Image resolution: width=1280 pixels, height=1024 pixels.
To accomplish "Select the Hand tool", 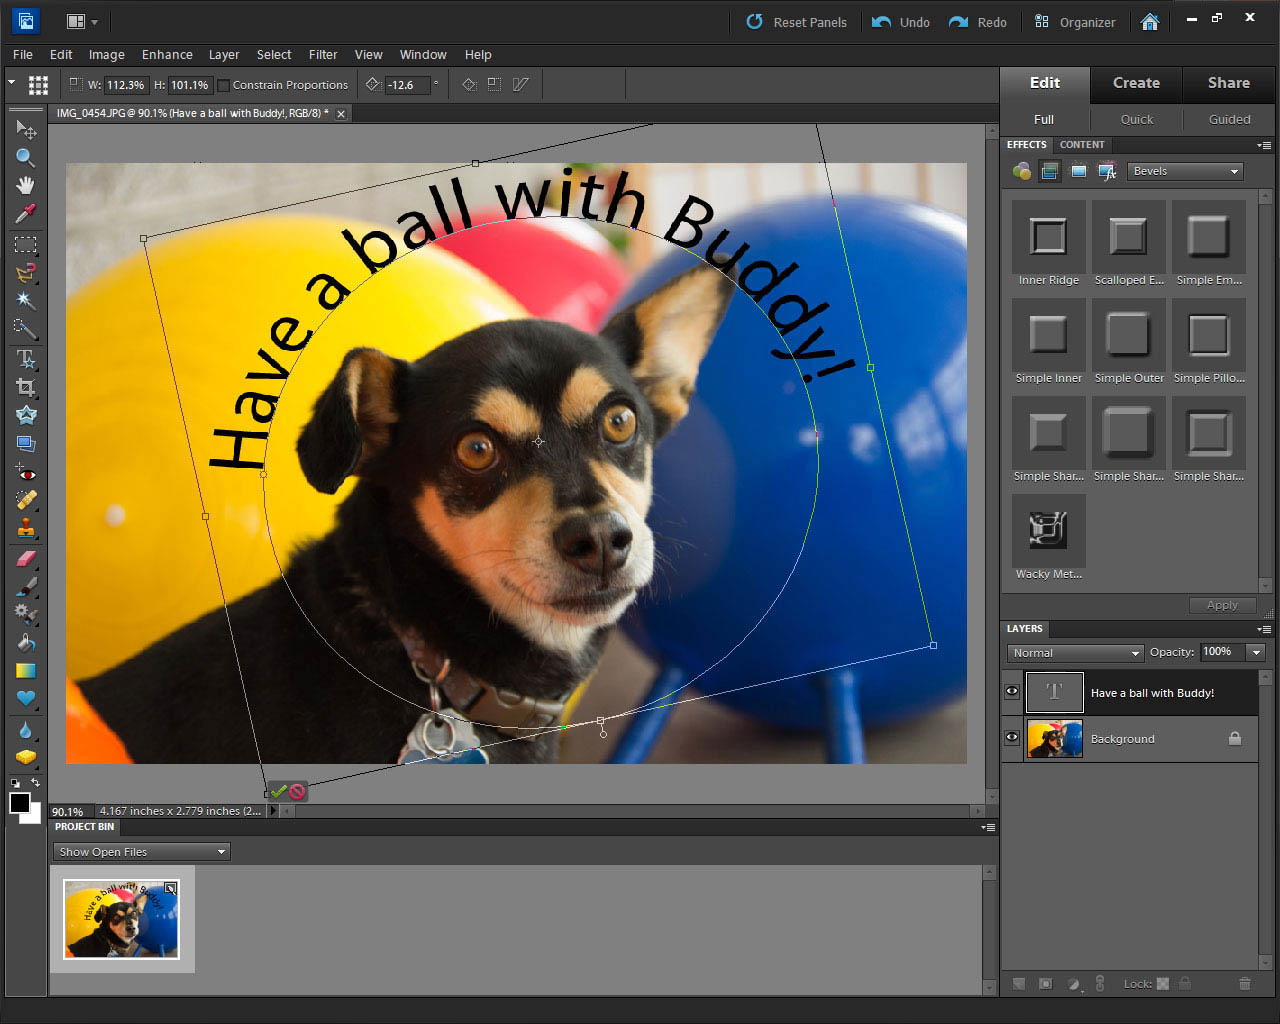I will tap(25, 185).
